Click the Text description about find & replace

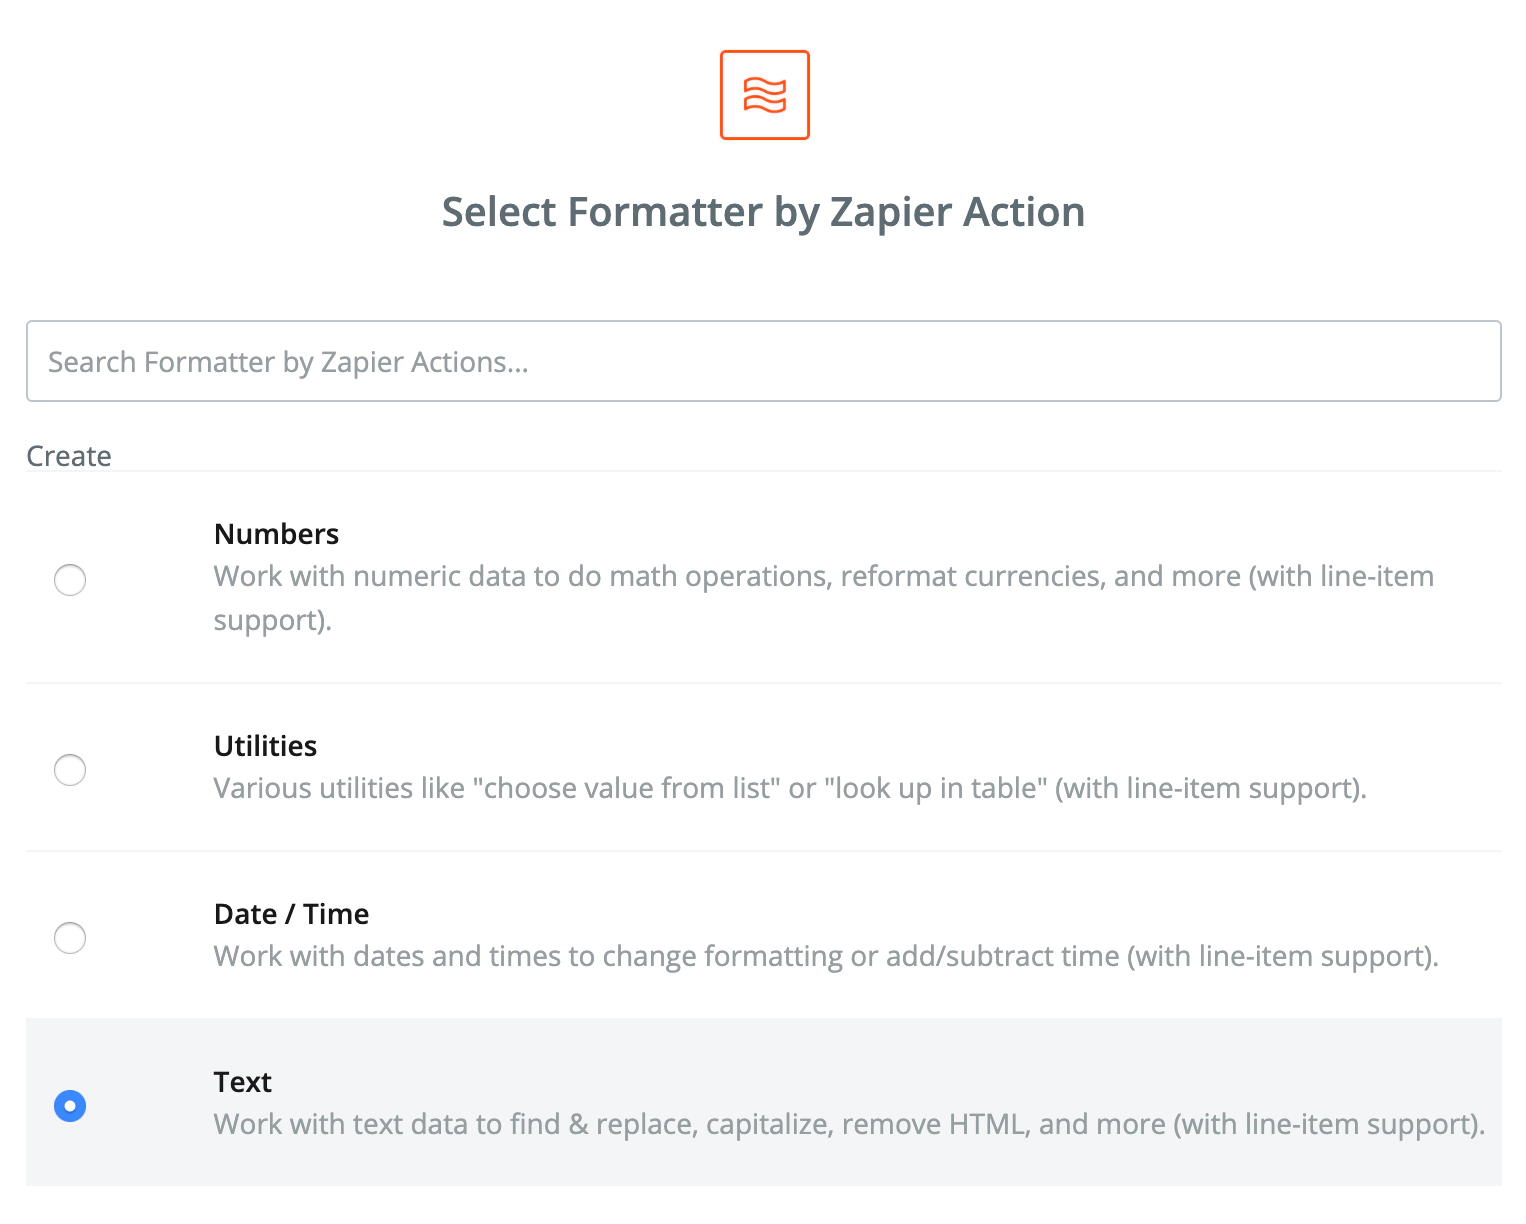[x=849, y=1125]
